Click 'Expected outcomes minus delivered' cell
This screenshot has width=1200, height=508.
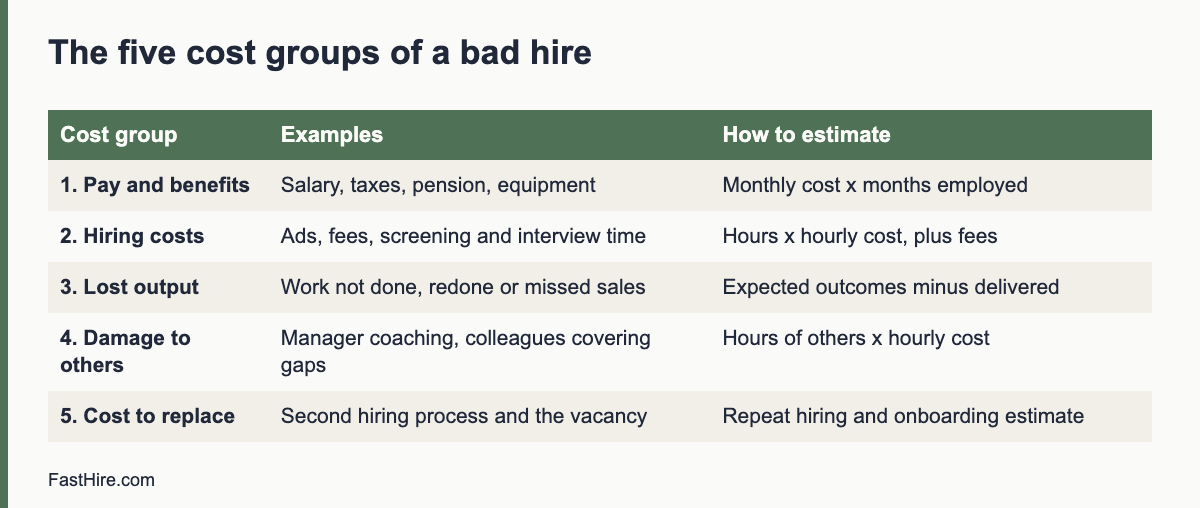pos(891,287)
